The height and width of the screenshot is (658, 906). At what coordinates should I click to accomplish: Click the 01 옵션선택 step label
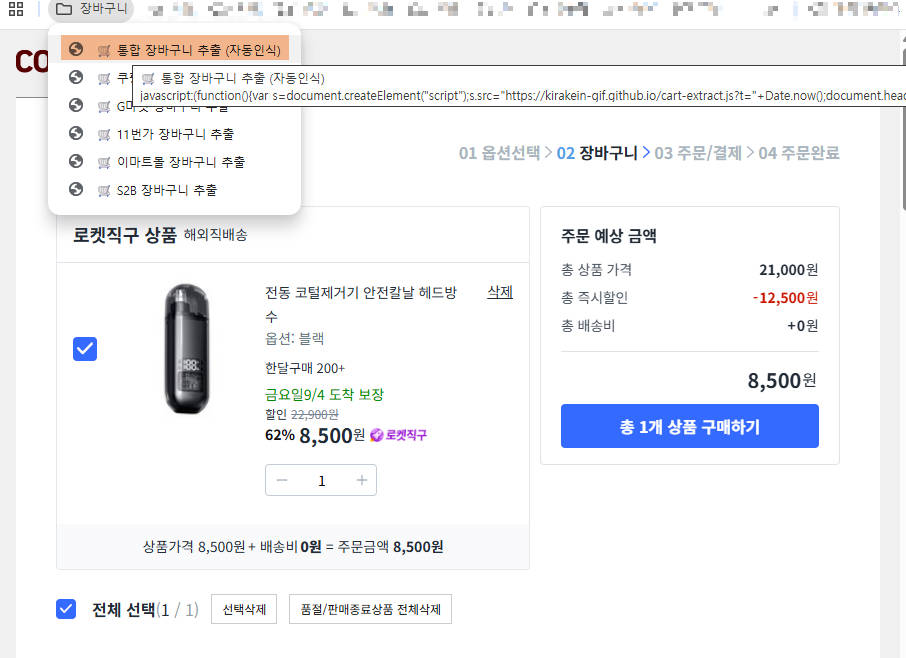(x=499, y=153)
